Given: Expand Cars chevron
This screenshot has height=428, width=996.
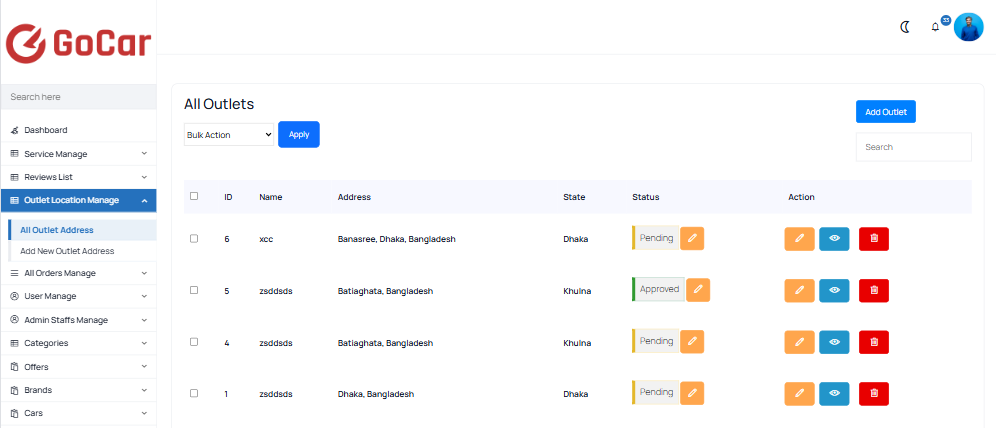Looking at the screenshot, I should tap(144, 413).
